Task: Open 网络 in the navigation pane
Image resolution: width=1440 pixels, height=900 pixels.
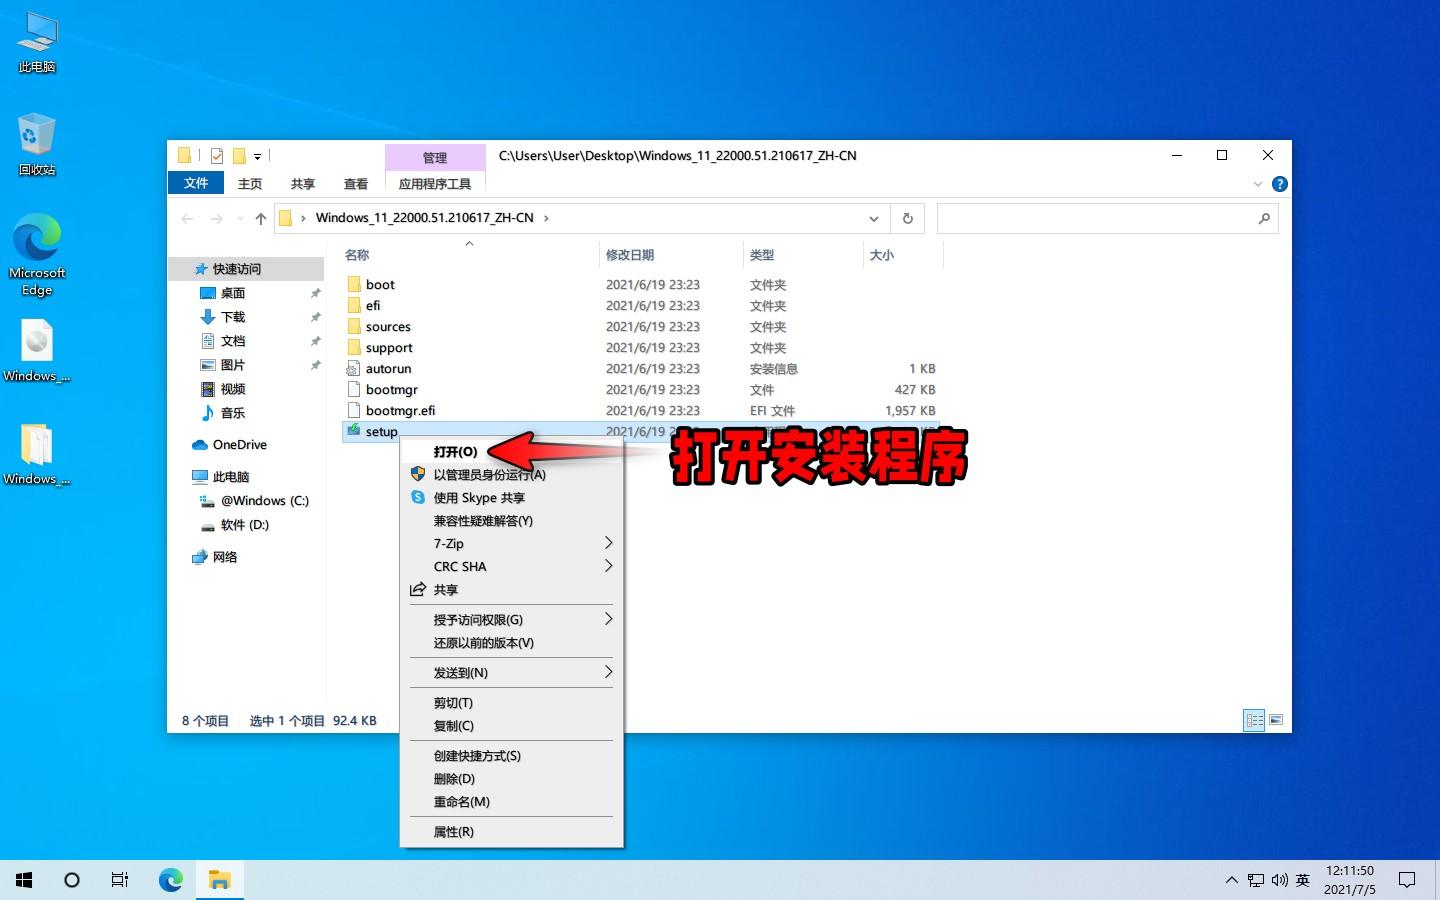Action: click(224, 557)
